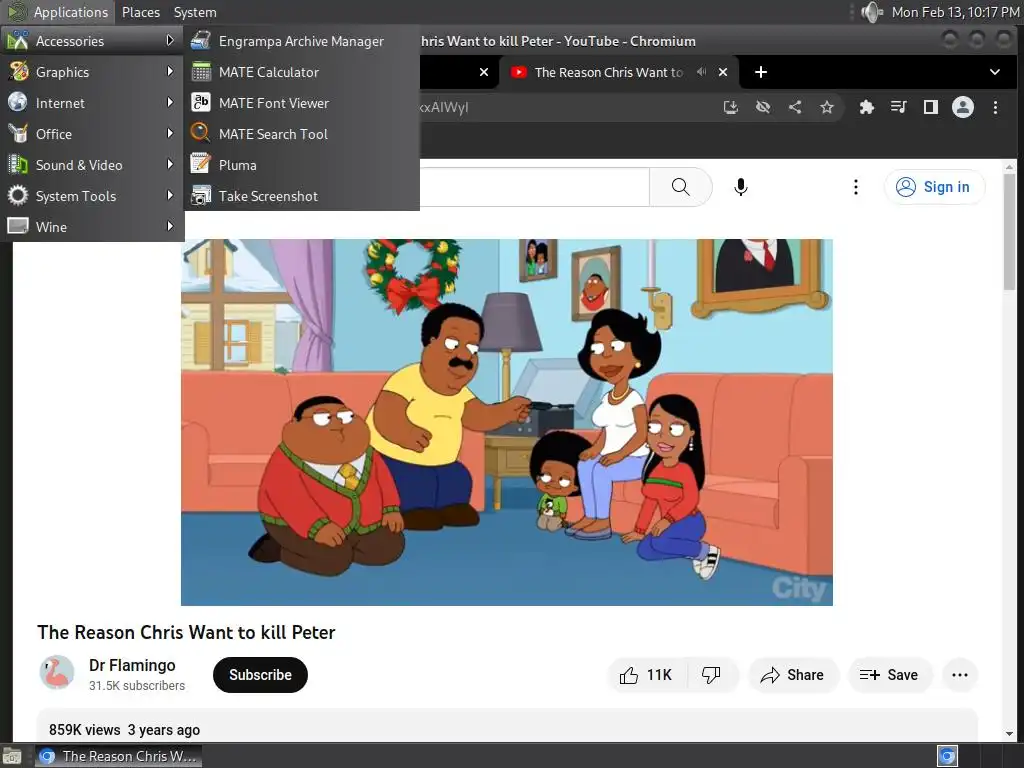Bookmark this page with star
The height and width of the screenshot is (768, 1024).
click(827, 108)
